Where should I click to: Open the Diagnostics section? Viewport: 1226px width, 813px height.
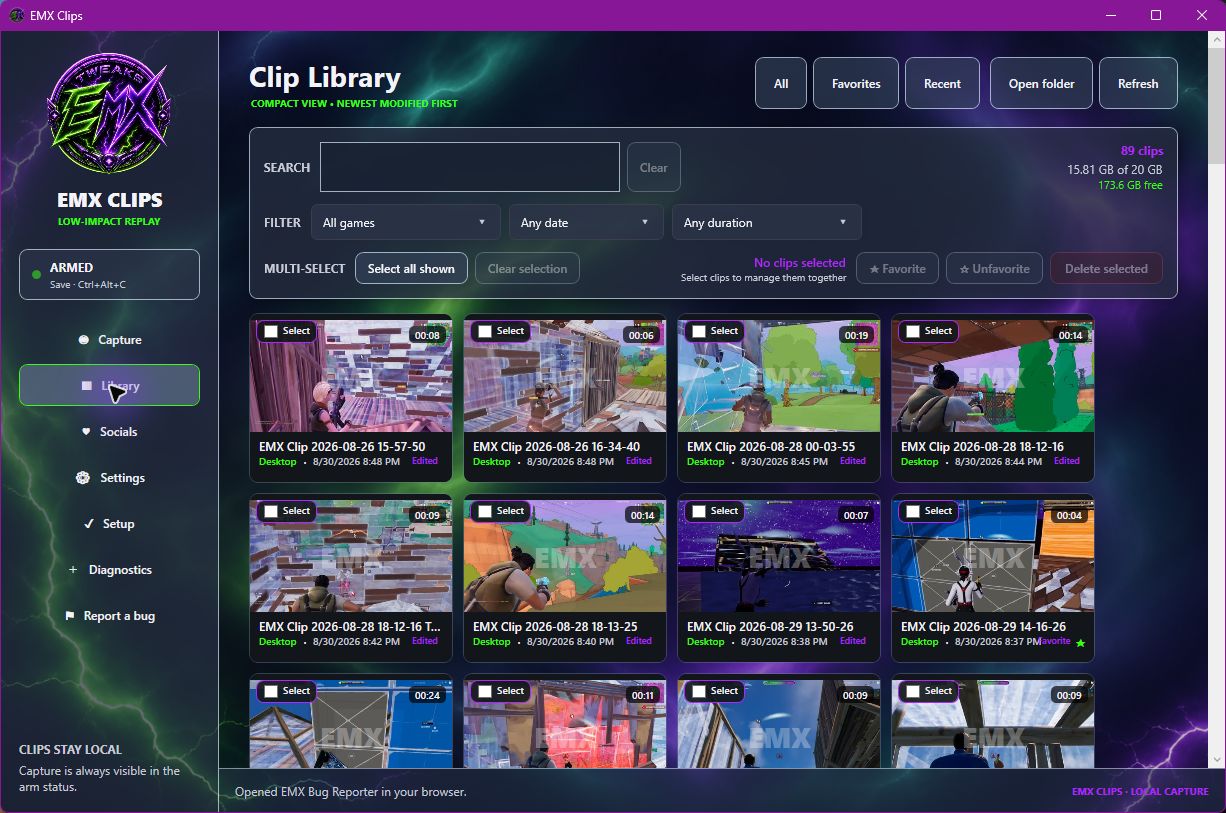[x=109, y=570]
